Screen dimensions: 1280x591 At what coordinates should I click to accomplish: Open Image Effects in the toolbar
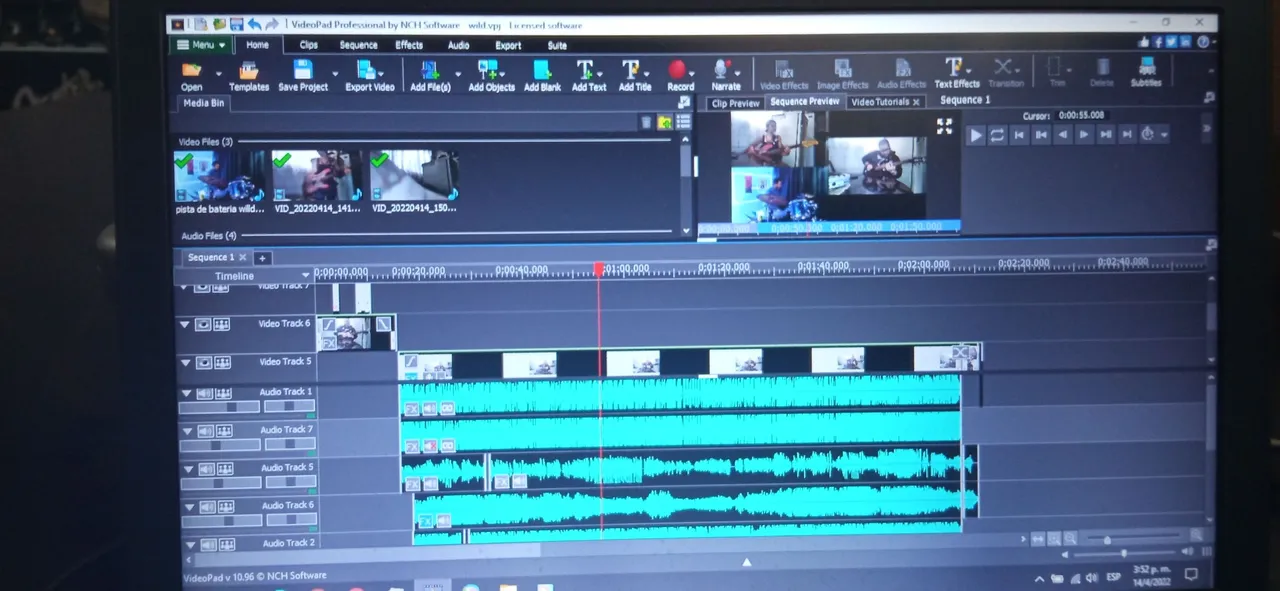click(x=842, y=75)
